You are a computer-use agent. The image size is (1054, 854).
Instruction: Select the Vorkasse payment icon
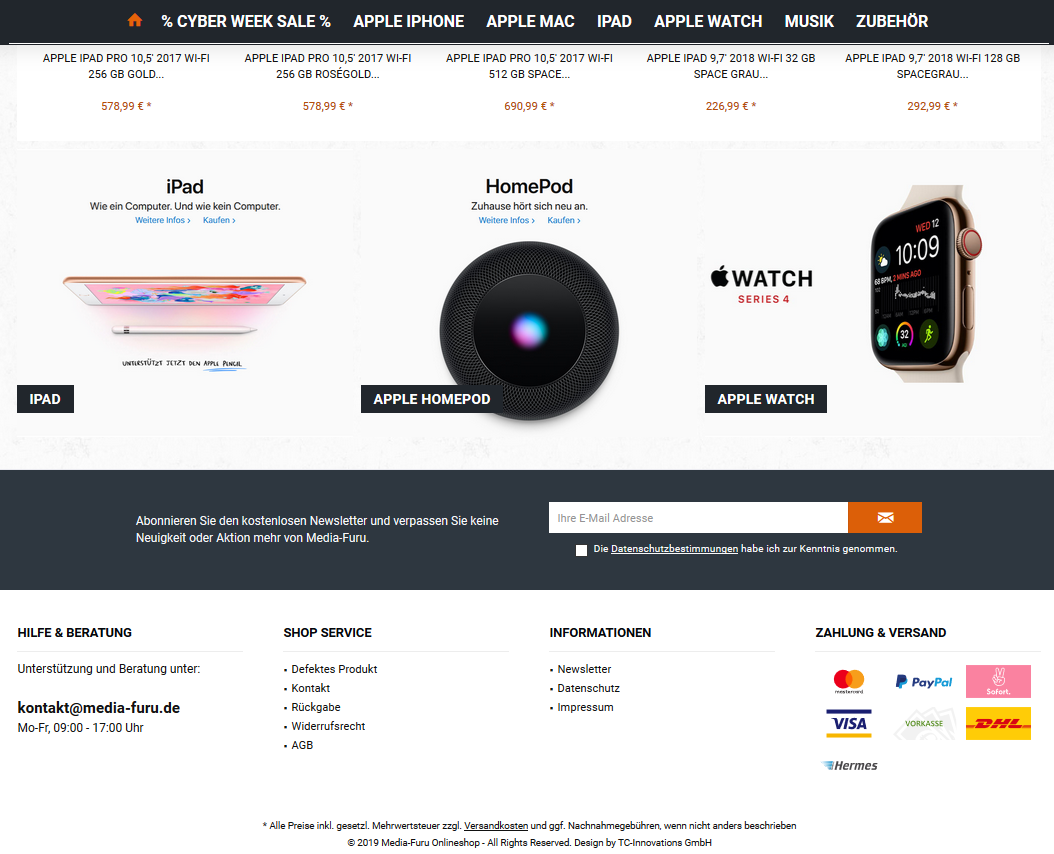tap(924, 724)
